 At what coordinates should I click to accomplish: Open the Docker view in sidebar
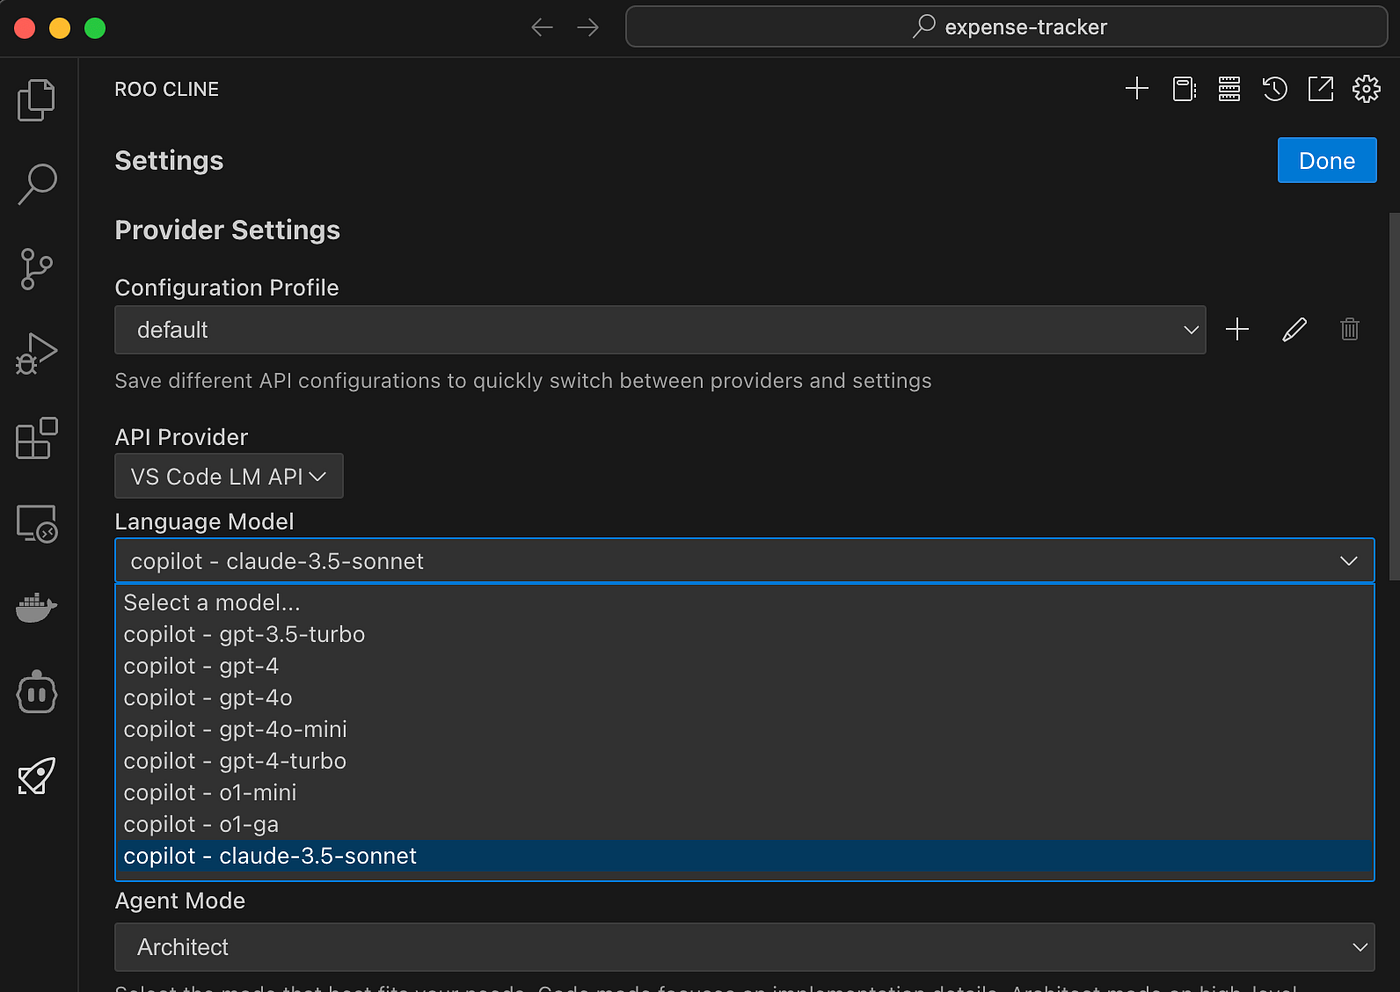[37, 606]
